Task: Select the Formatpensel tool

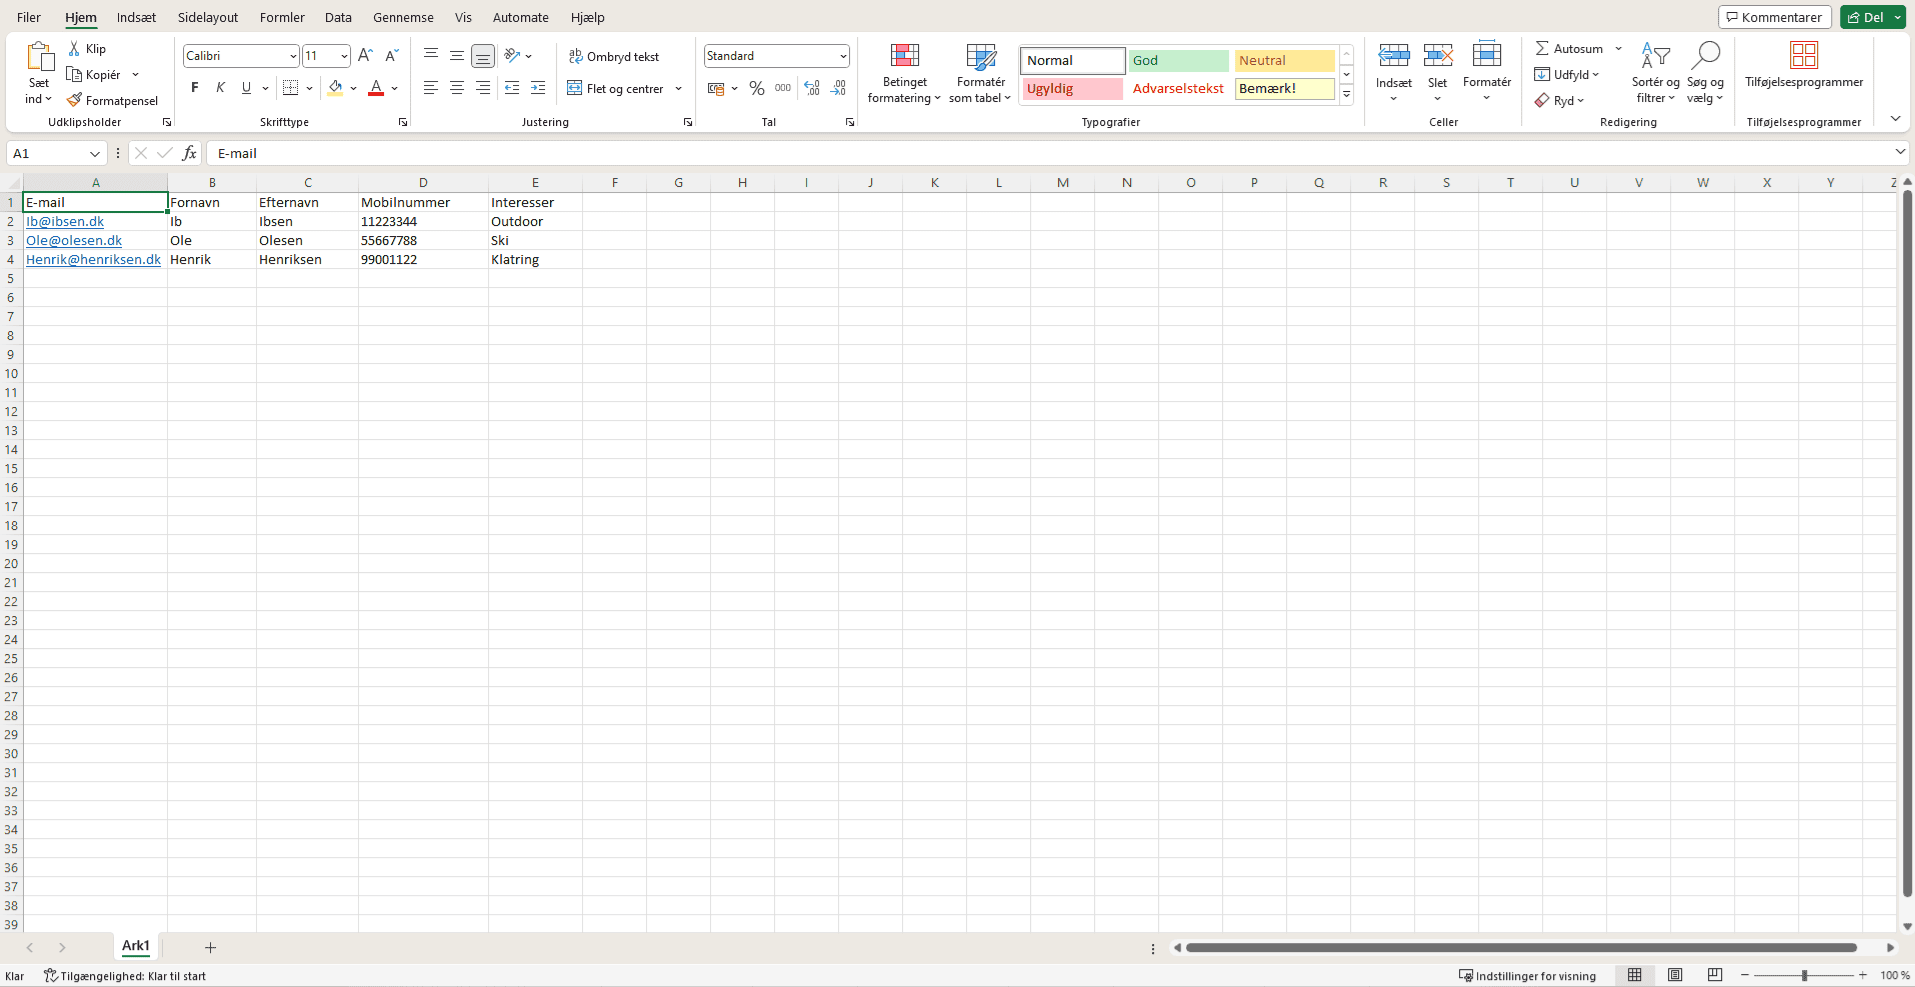Action: pyautogui.click(x=113, y=100)
